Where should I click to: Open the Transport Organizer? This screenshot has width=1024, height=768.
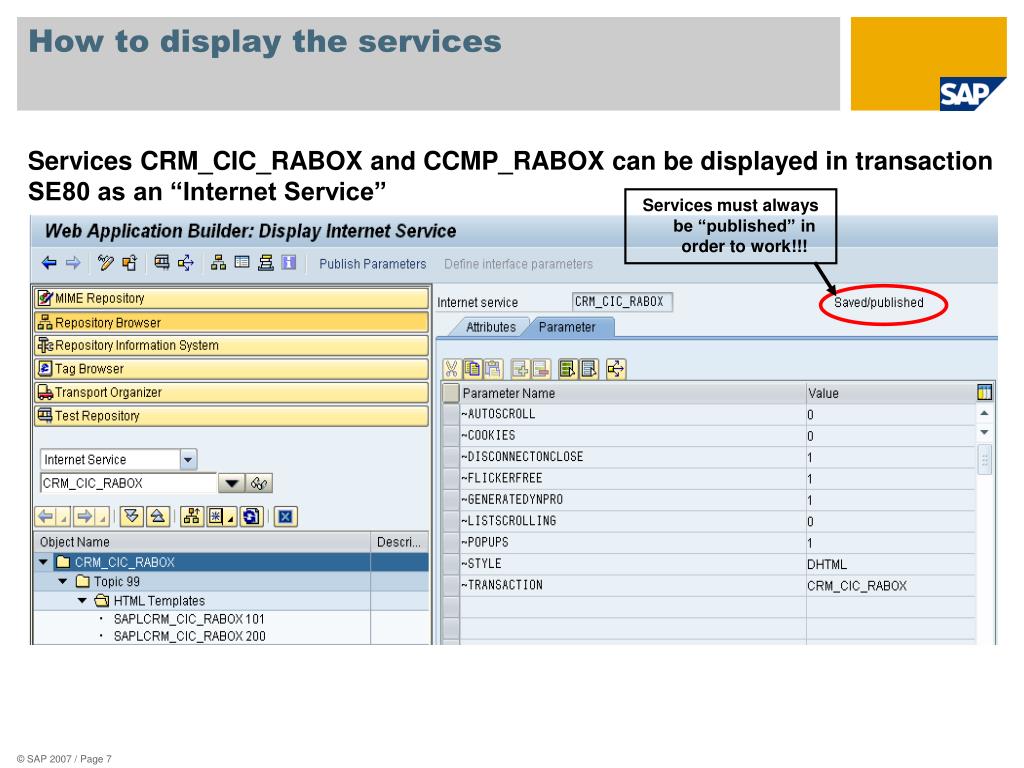point(231,392)
